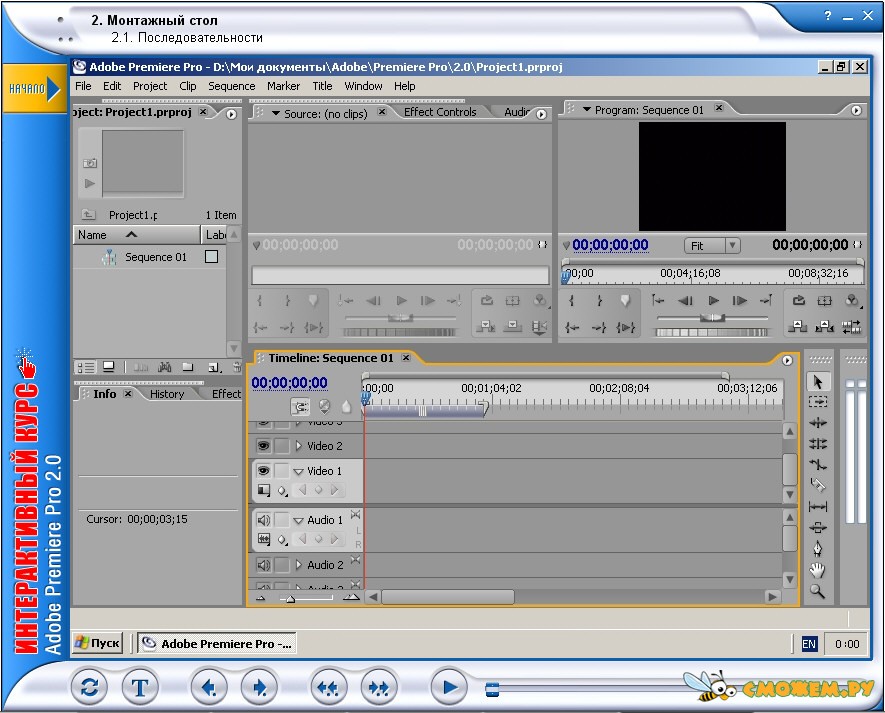Click Set DVD Marker in Timeline header

(324, 406)
